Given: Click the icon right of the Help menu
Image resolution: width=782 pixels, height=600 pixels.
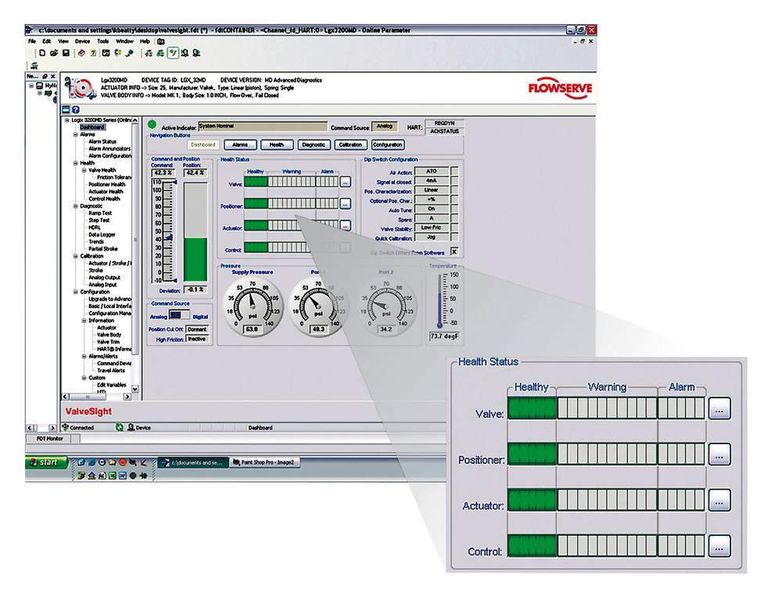Looking at the screenshot, I should 161,41.
